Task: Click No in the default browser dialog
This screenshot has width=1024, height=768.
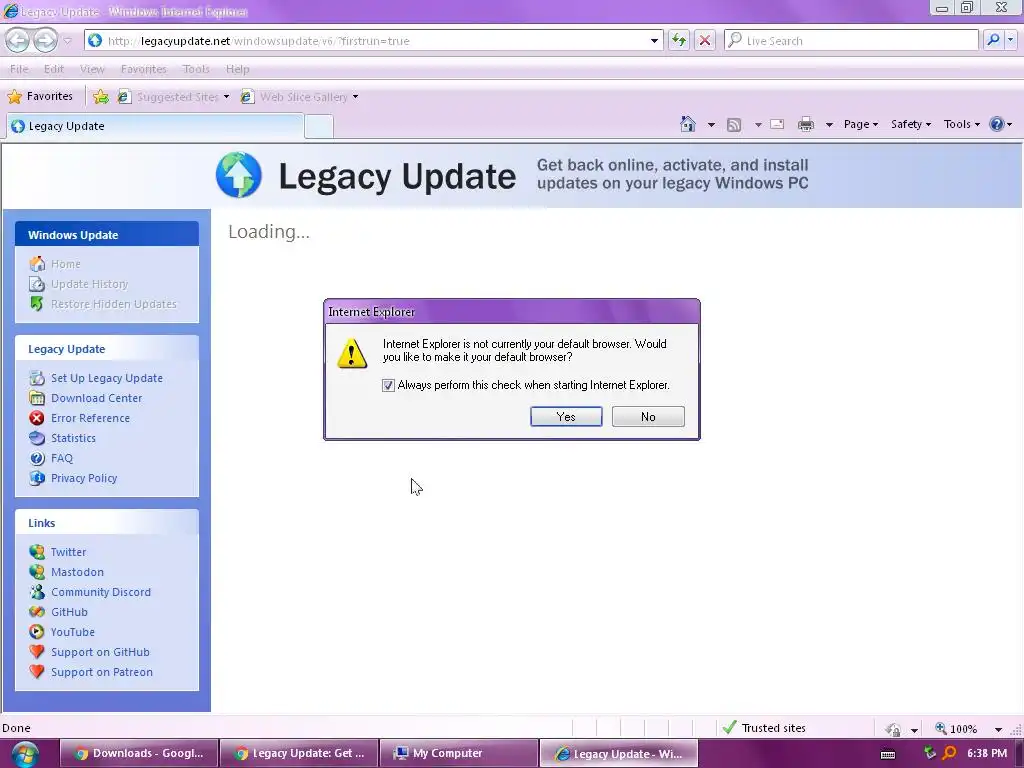Action: pyautogui.click(x=648, y=417)
